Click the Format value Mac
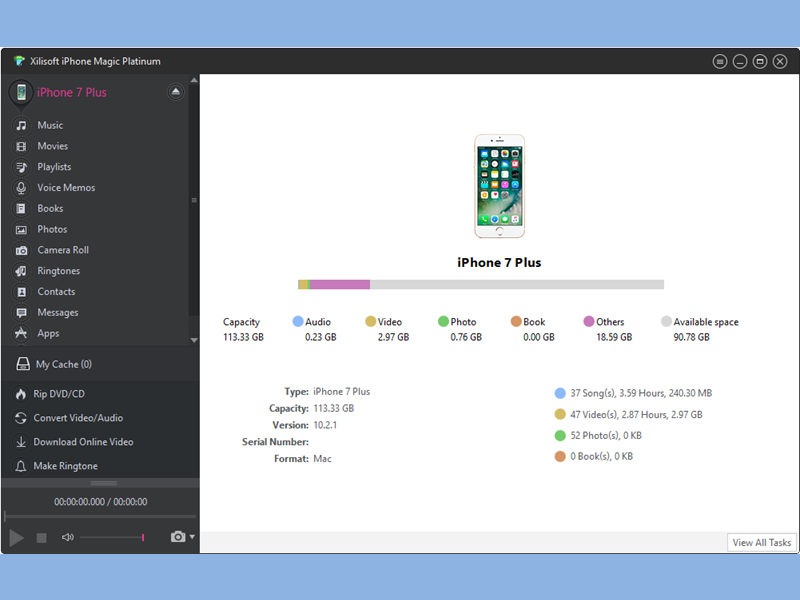This screenshot has height=600, width=800. 322,459
